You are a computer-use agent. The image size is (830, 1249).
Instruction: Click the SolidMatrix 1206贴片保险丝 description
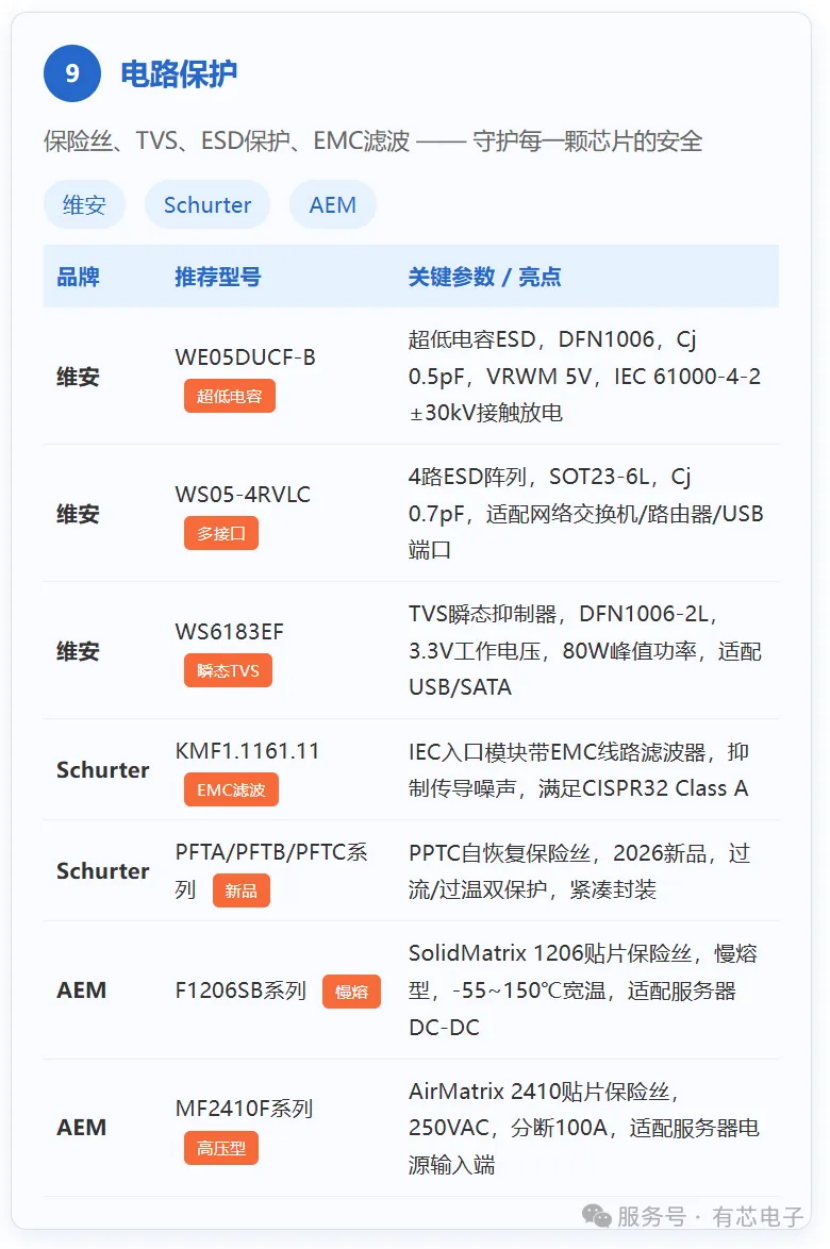[583, 990]
